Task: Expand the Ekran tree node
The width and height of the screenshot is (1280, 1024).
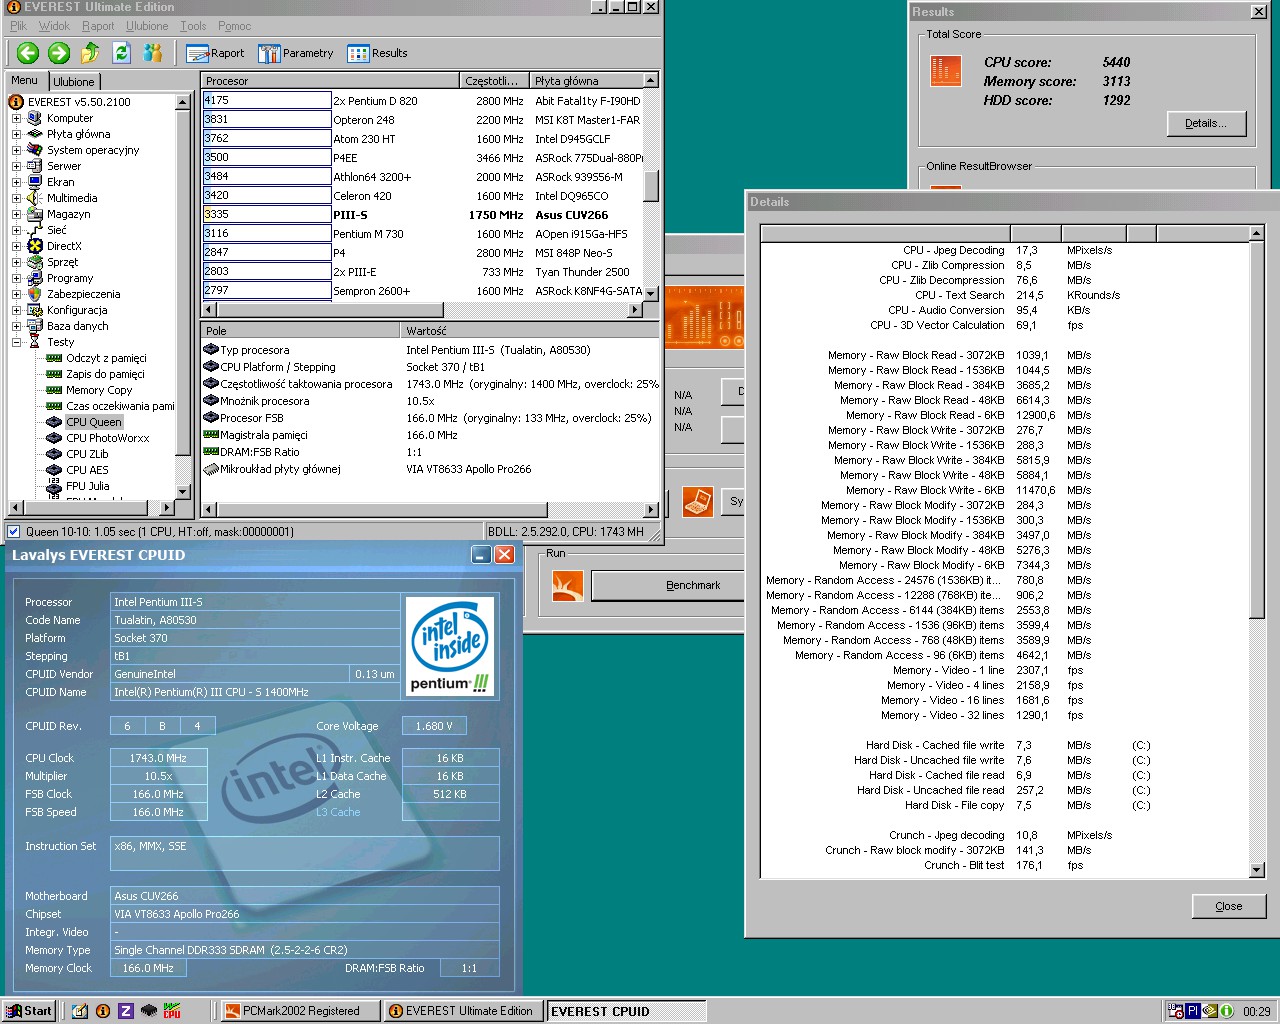Action: (16, 182)
